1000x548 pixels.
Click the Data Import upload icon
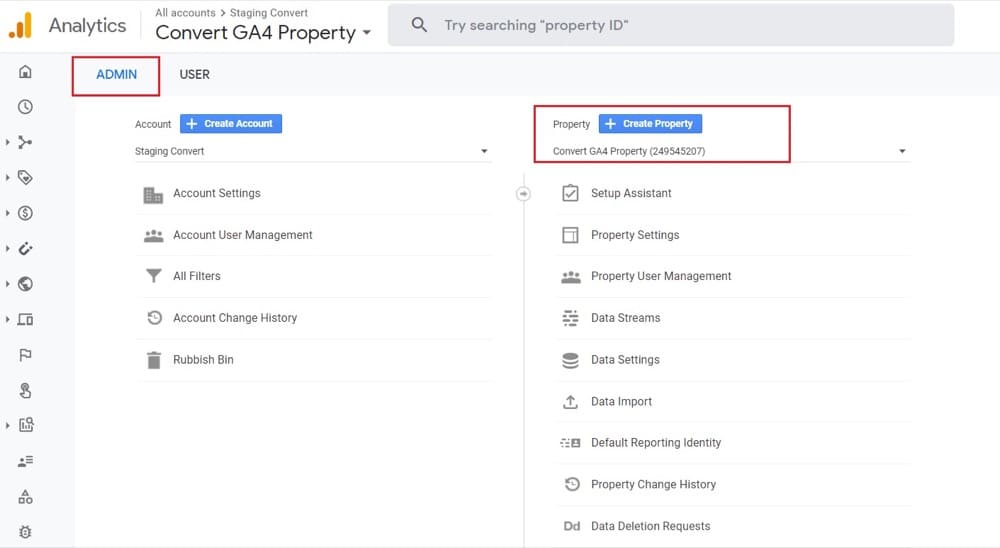click(x=570, y=401)
